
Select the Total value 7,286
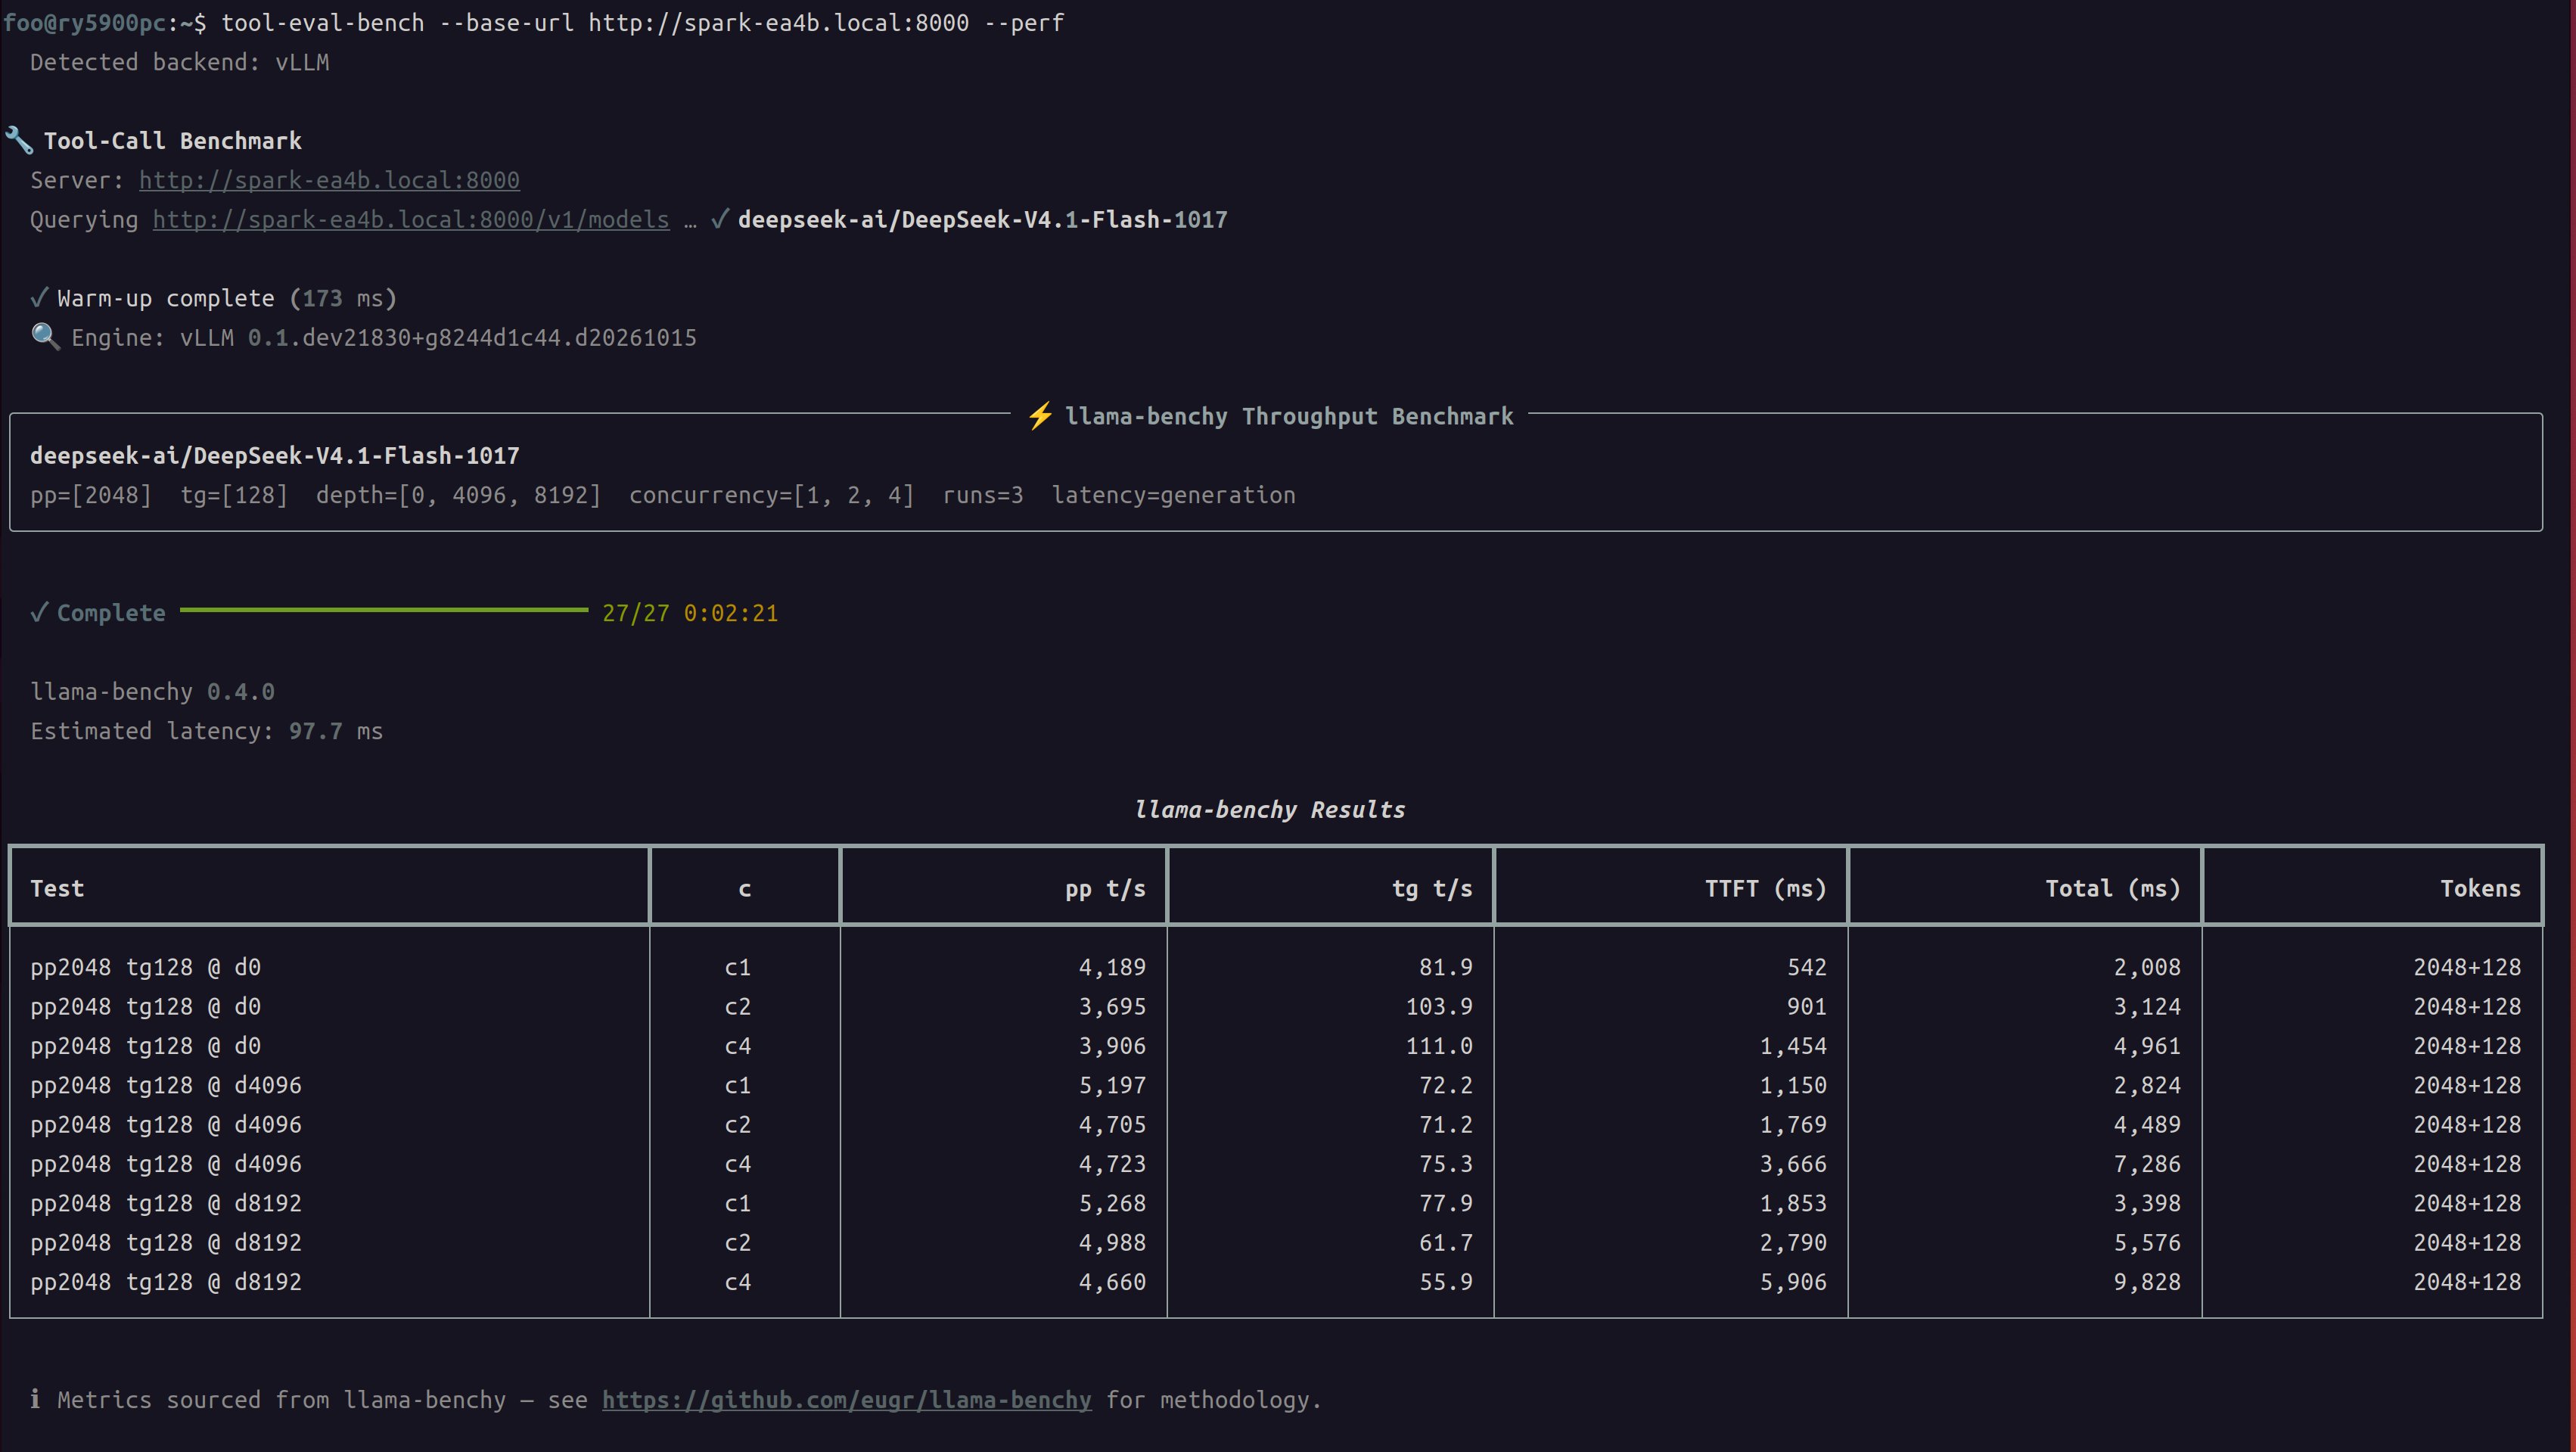click(2147, 1165)
